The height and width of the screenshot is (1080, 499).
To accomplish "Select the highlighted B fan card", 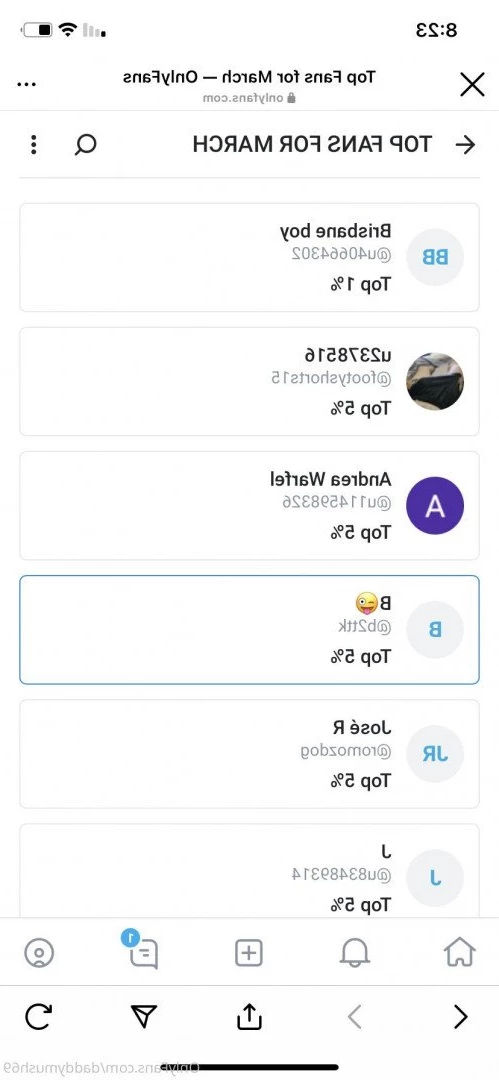I will [x=250, y=630].
